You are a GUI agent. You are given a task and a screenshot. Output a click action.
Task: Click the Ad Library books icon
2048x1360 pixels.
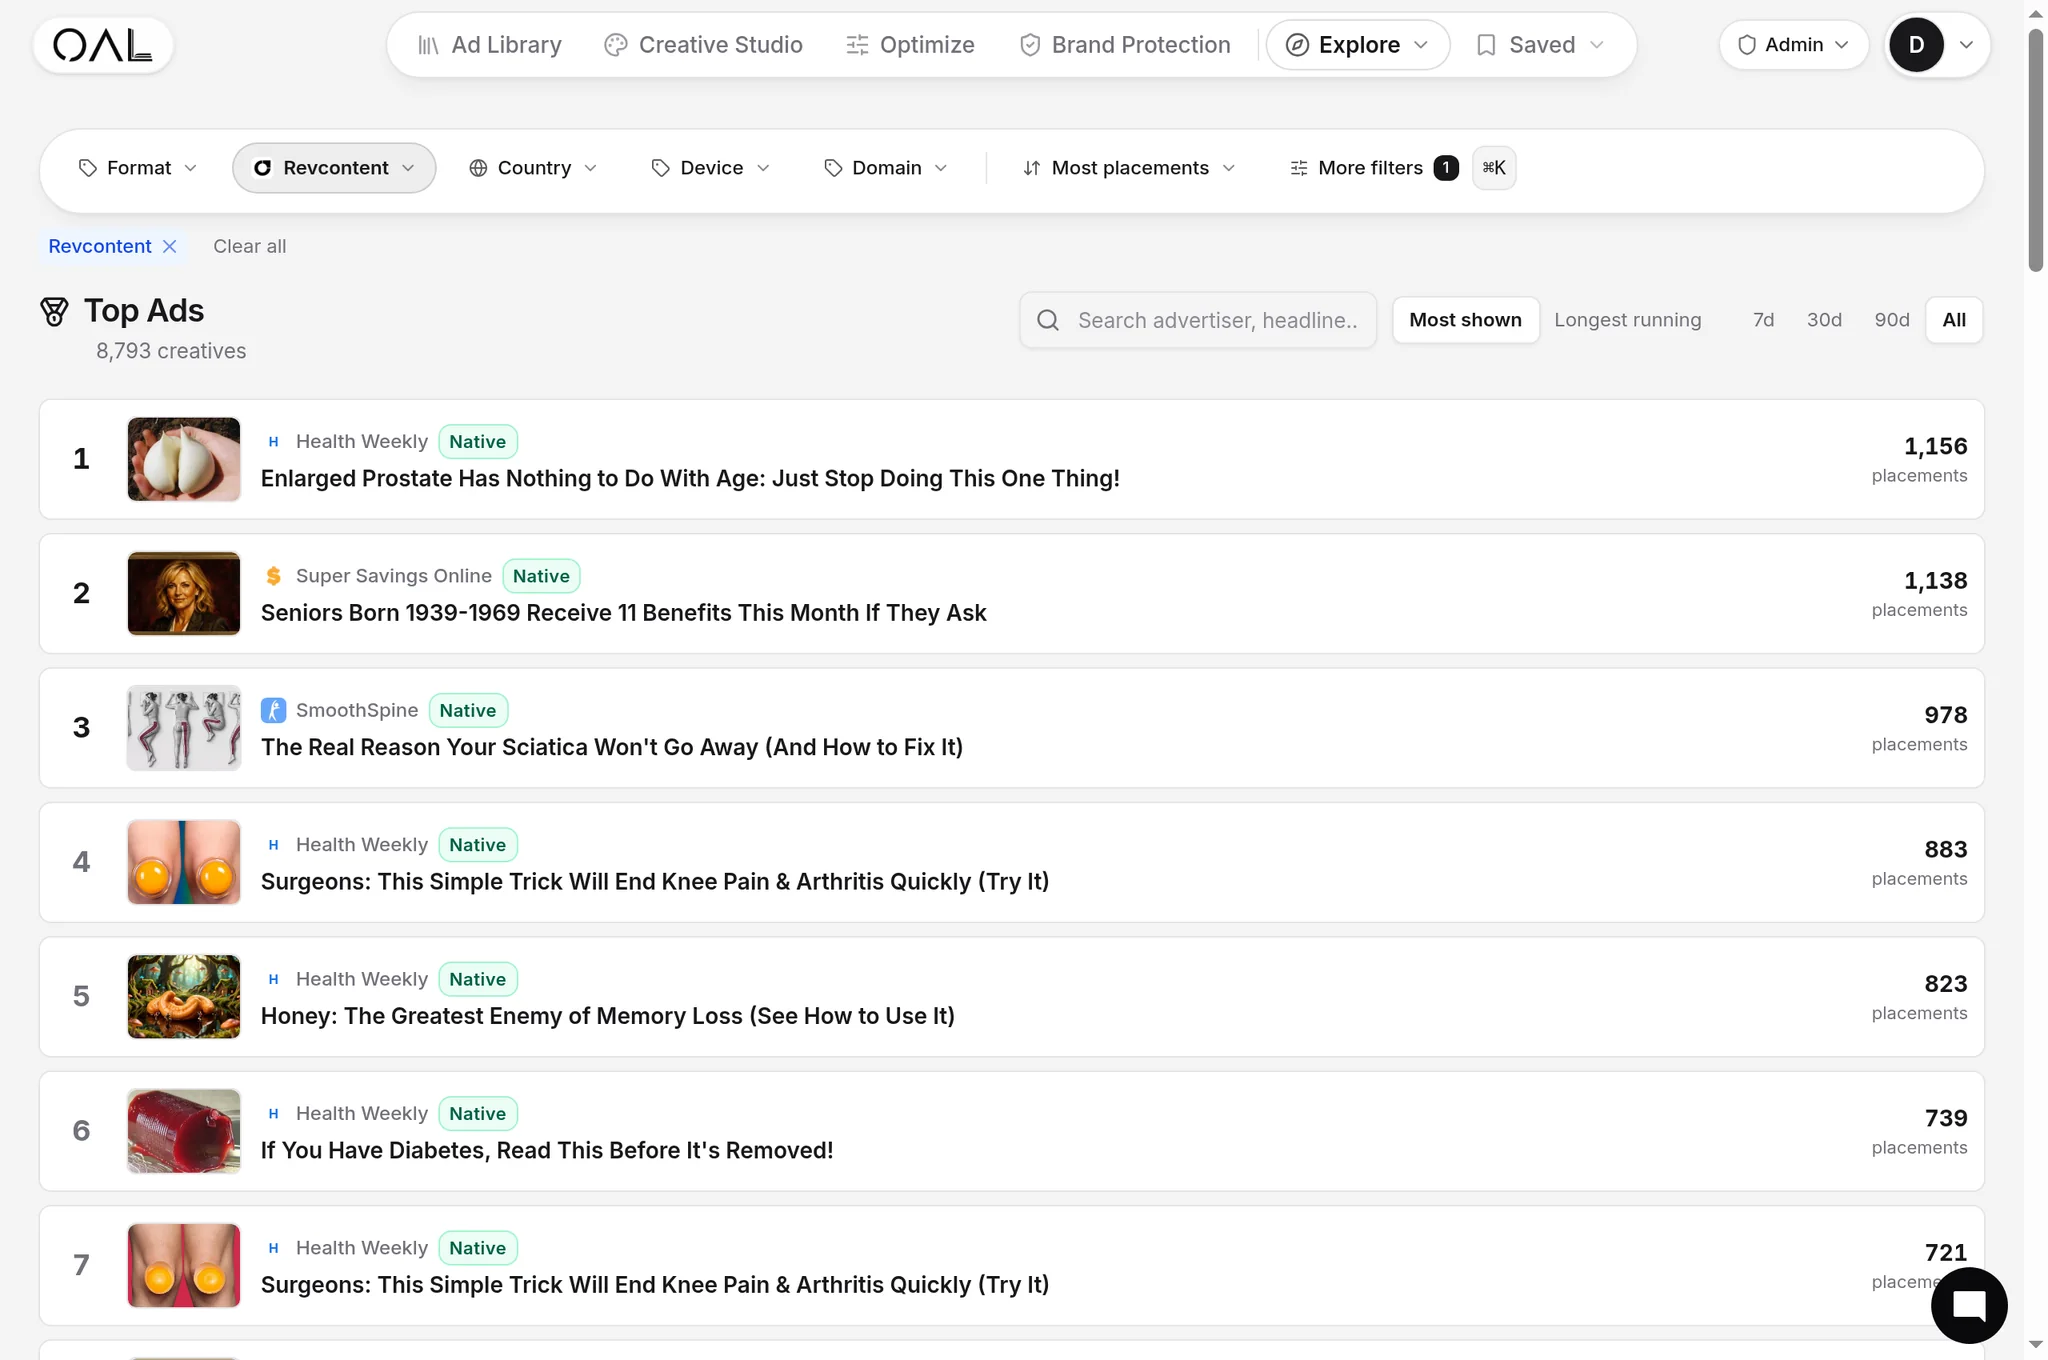(x=428, y=45)
